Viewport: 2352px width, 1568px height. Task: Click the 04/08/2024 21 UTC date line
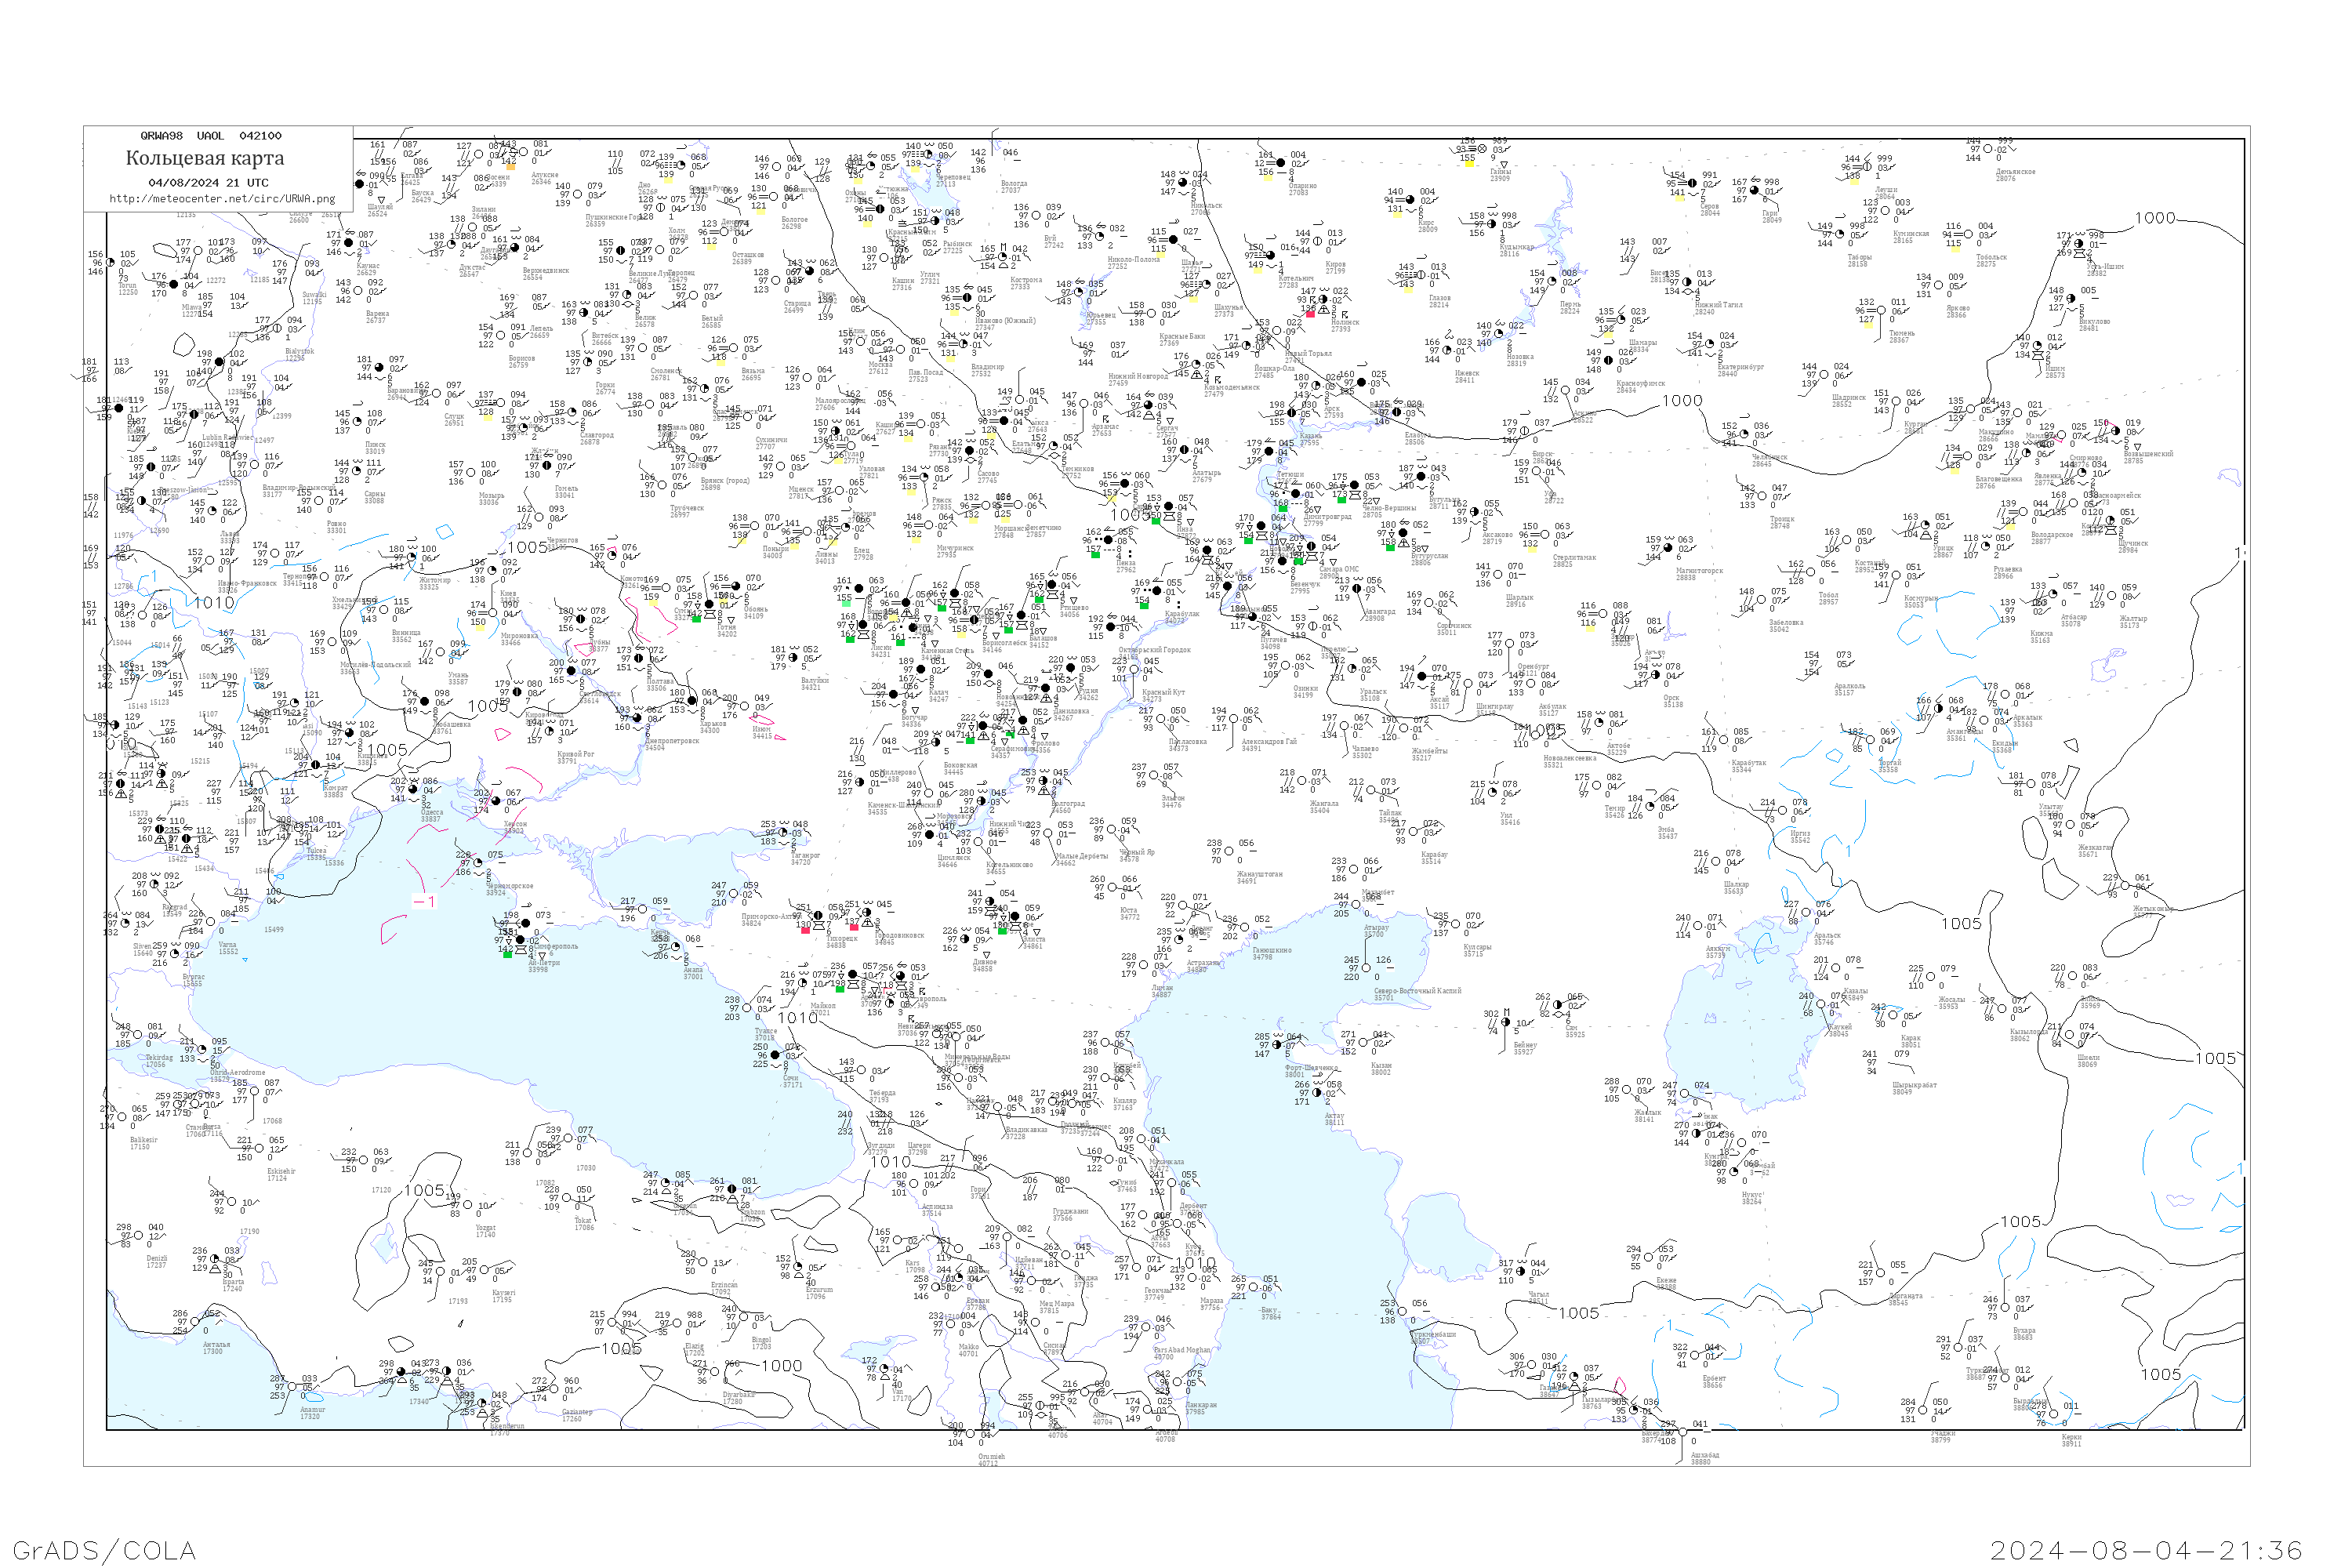point(208,183)
